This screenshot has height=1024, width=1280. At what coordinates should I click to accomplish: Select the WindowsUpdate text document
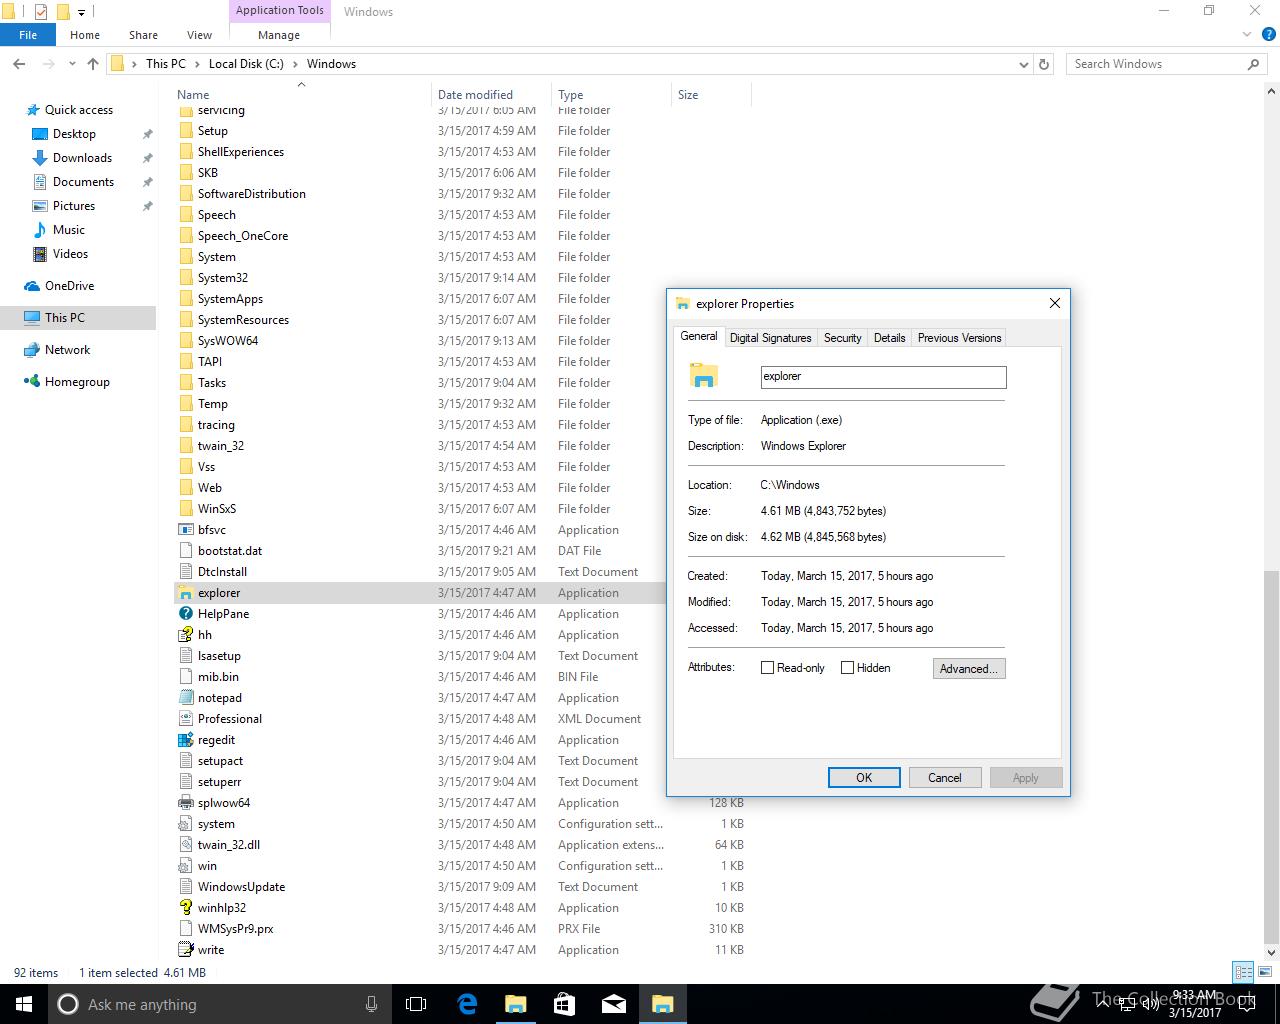click(x=241, y=887)
